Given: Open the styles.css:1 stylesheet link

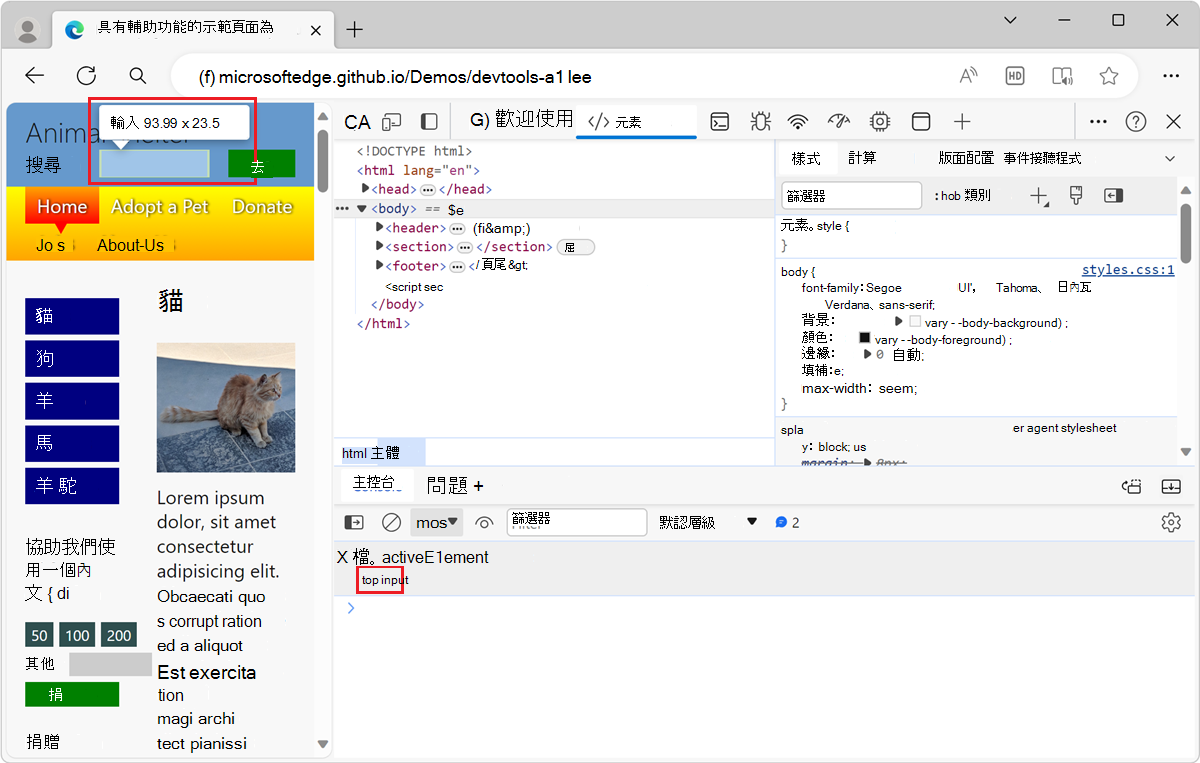Looking at the screenshot, I should point(1128,269).
